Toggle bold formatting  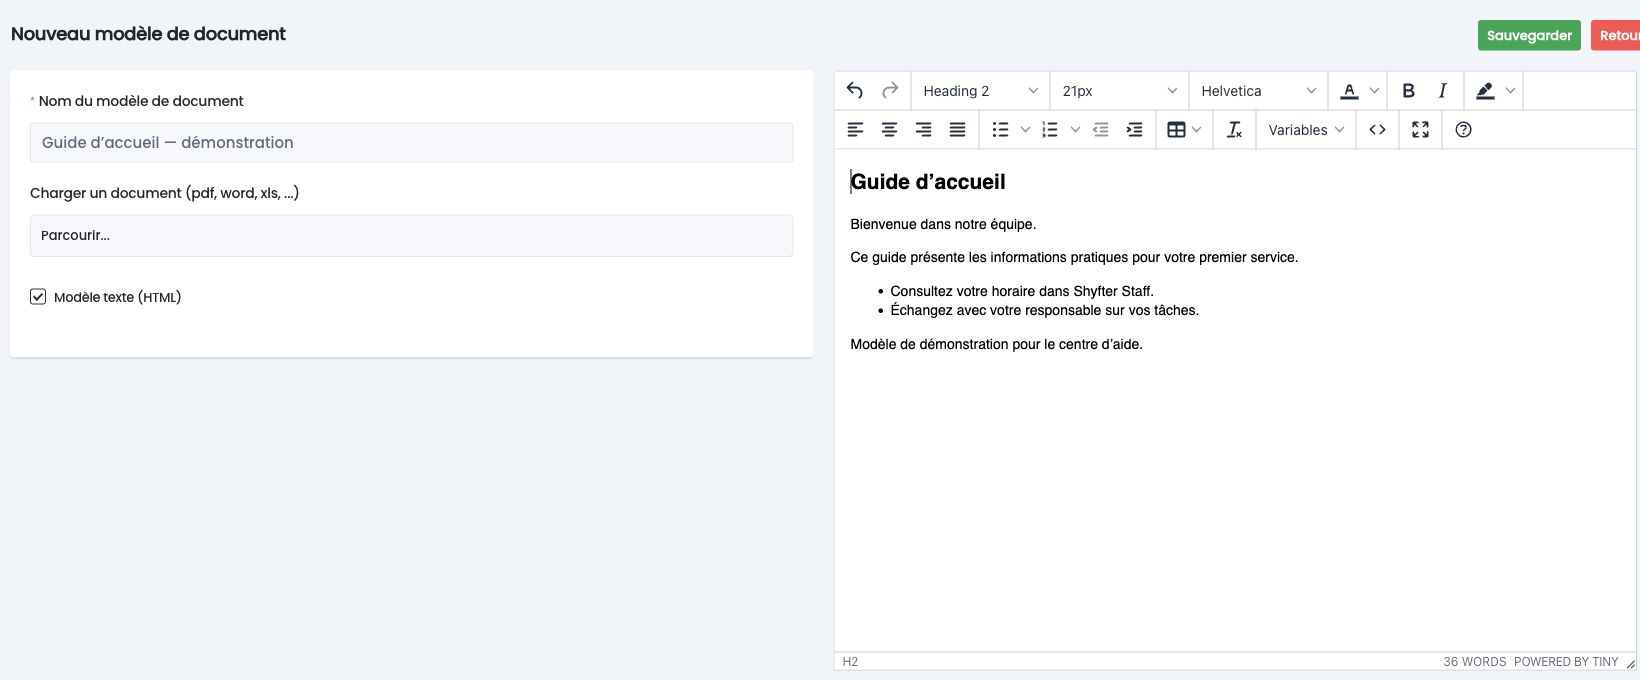tap(1408, 90)
